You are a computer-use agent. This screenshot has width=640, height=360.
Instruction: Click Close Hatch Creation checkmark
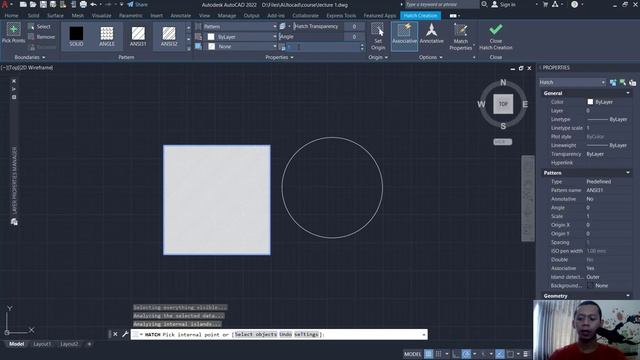496,36
